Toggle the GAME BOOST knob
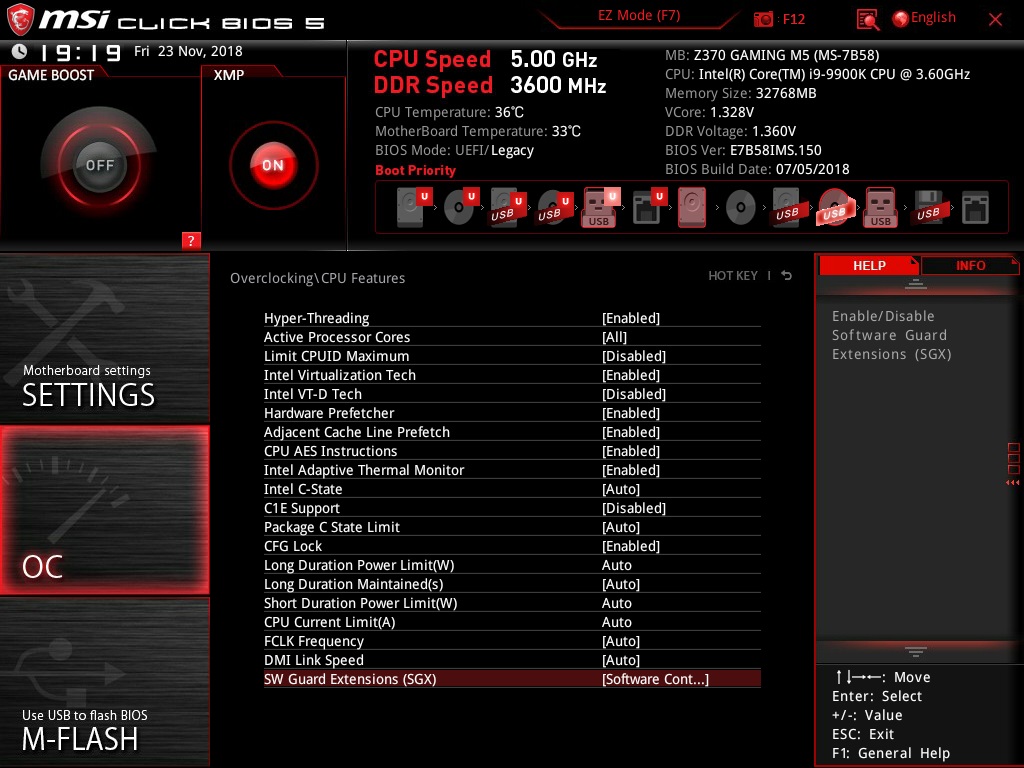 pyautogui.click(x=99, y=165)
